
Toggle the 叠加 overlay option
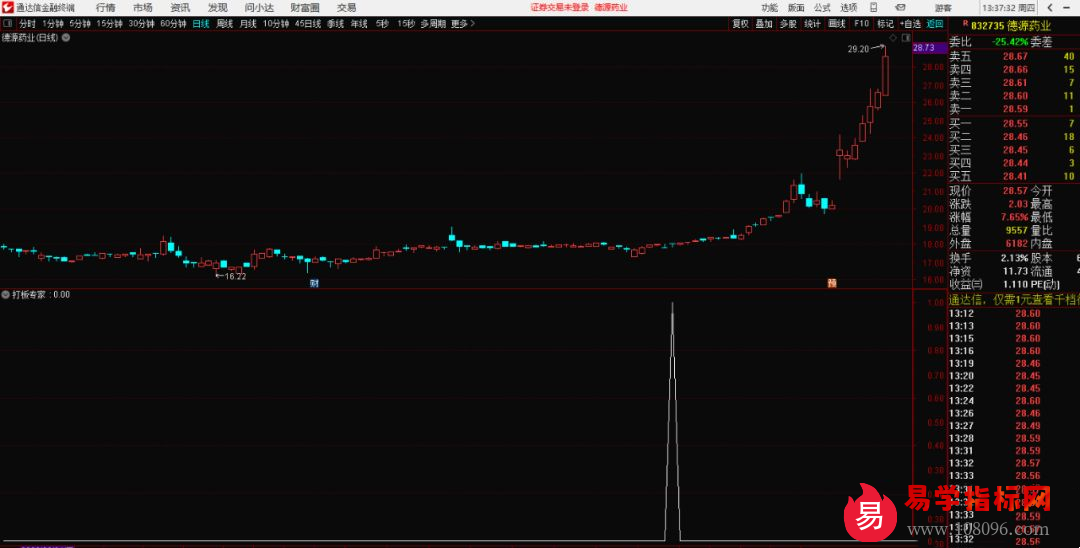[764, 23]
